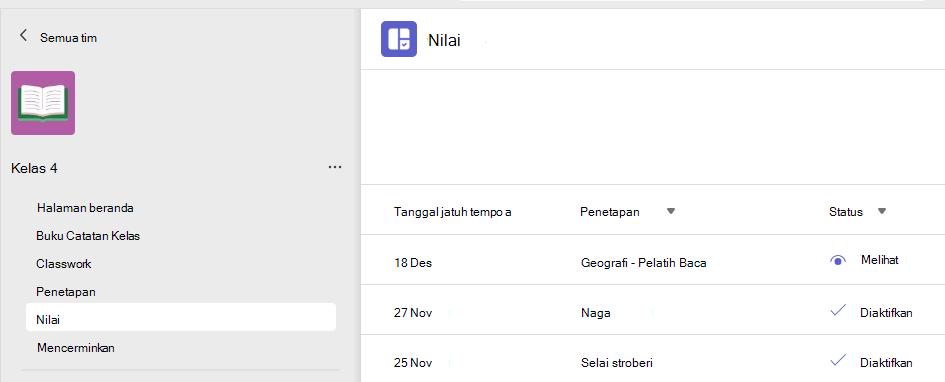Open the Kelas 4 more options ellipsis
945x382 pixels.
pos(335,167)
